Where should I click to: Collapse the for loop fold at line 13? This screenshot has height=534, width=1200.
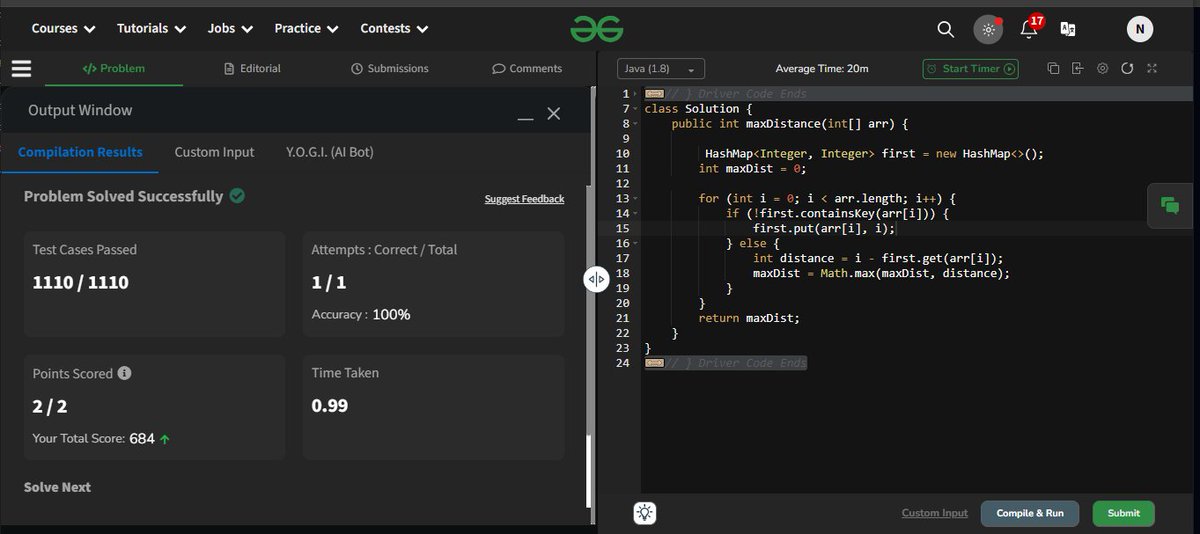[x=636, y=198]
